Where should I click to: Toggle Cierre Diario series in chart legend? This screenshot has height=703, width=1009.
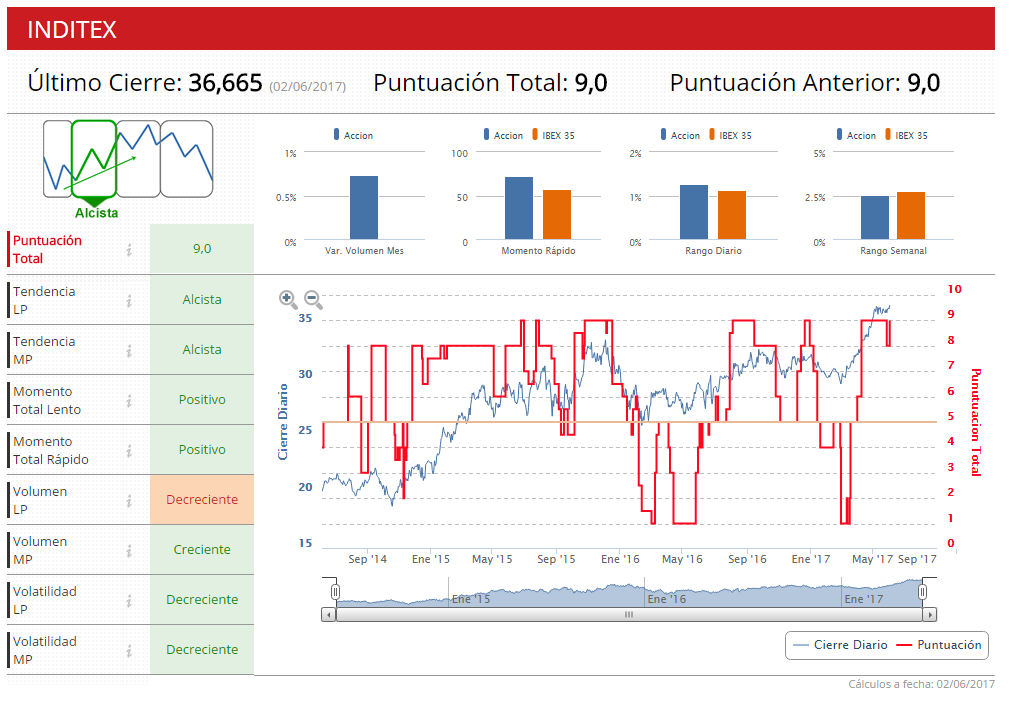click(x=840, y=645)
